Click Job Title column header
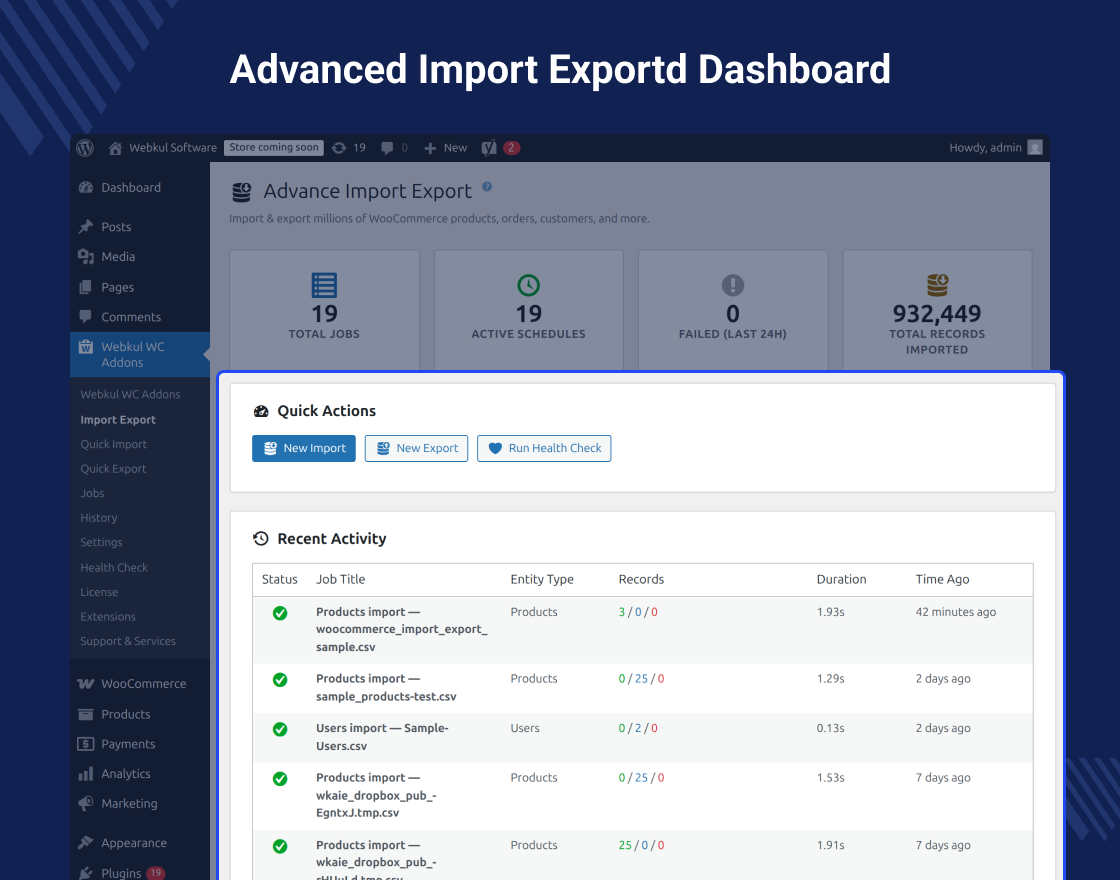This screenshot has height=880, width=1120. tap(340, 579)
